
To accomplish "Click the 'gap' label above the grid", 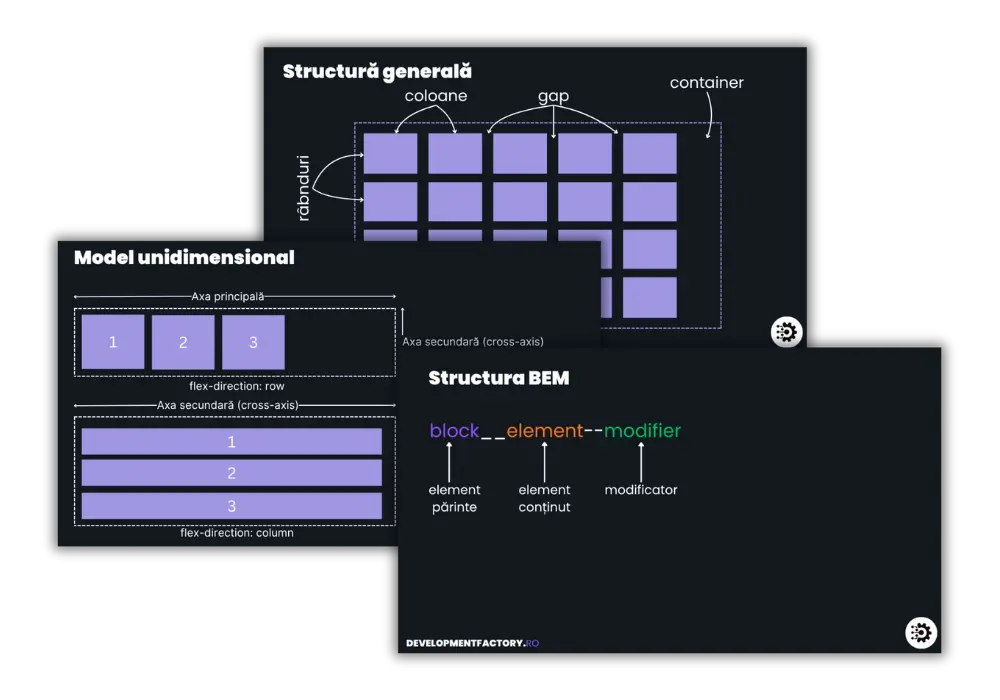I will click(553, 96).
